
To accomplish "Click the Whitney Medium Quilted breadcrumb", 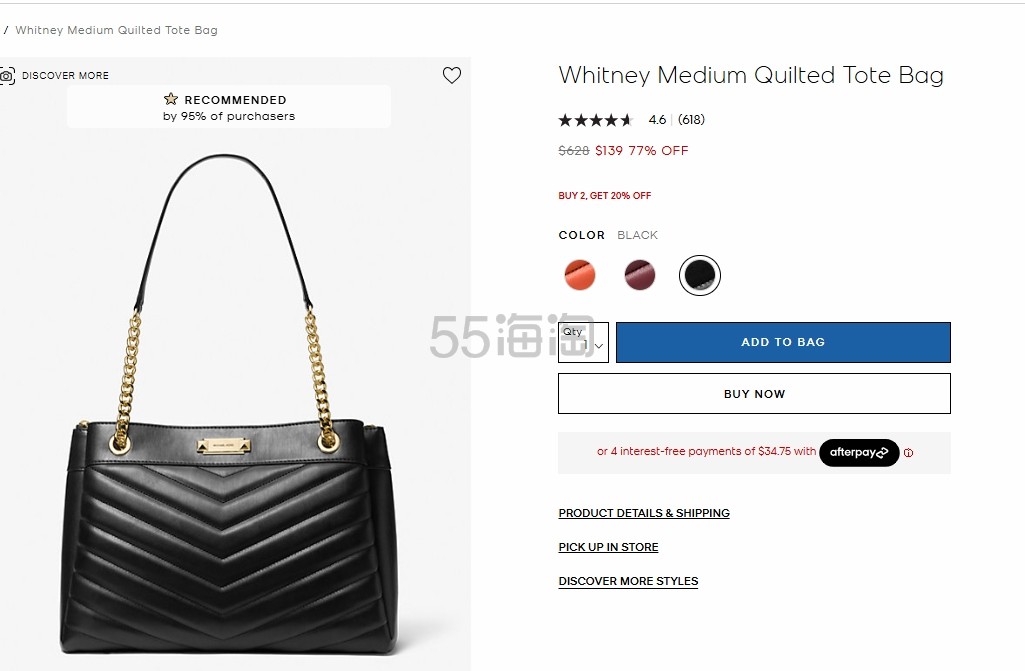I will (x=116, y=30).
